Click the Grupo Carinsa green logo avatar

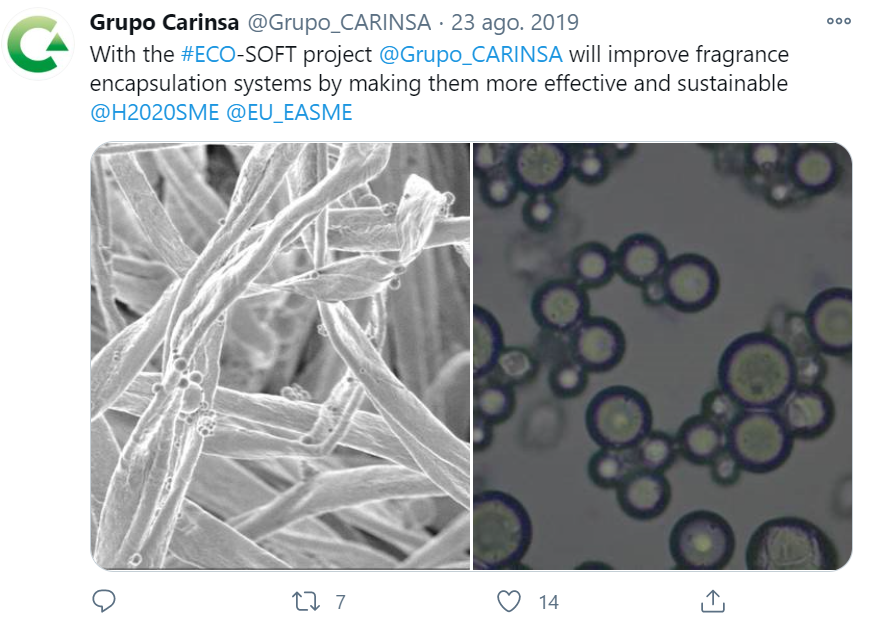pyautogui.click(x=38, y=44)
